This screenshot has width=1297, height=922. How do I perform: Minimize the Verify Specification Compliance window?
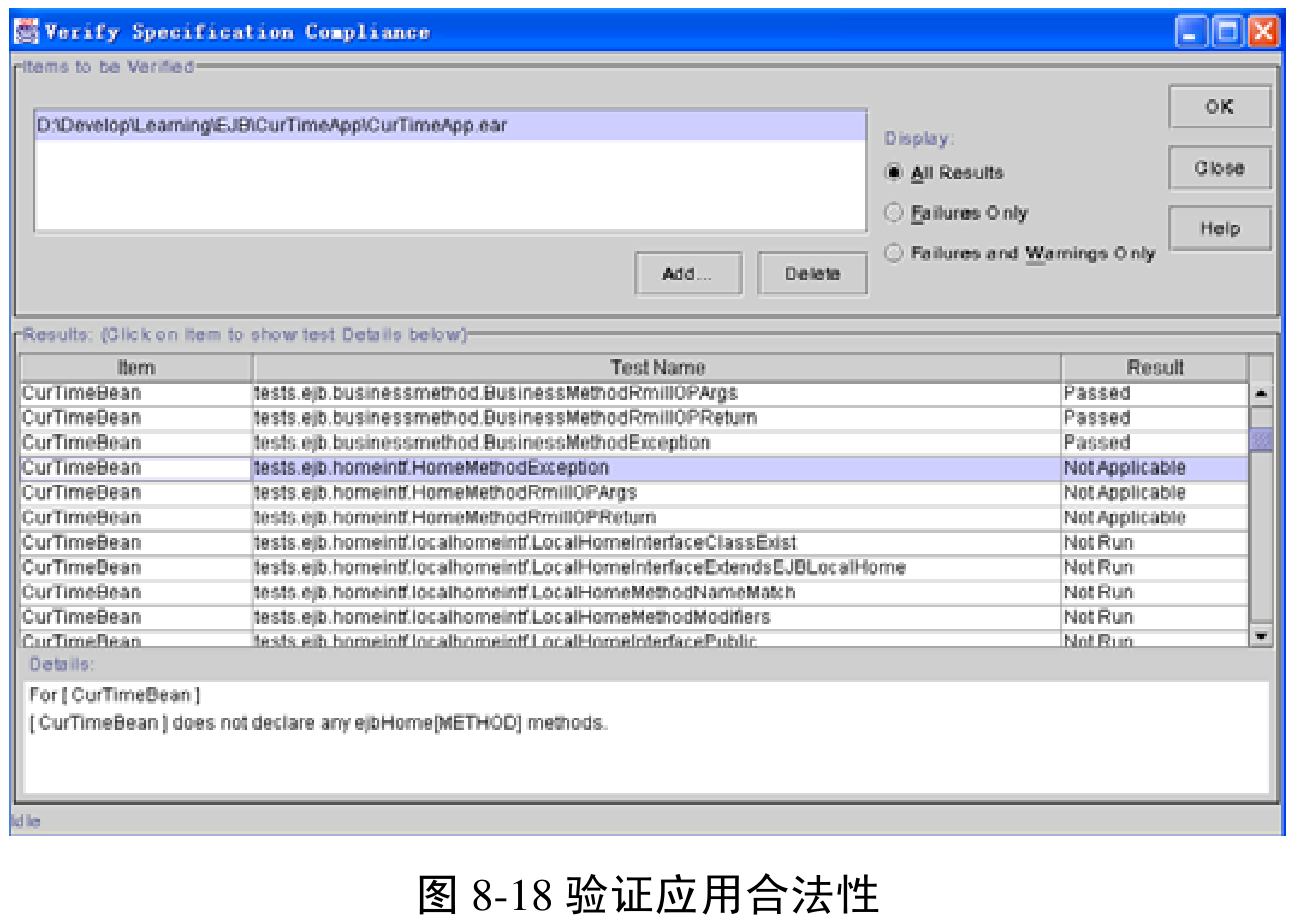(1191, 32)
